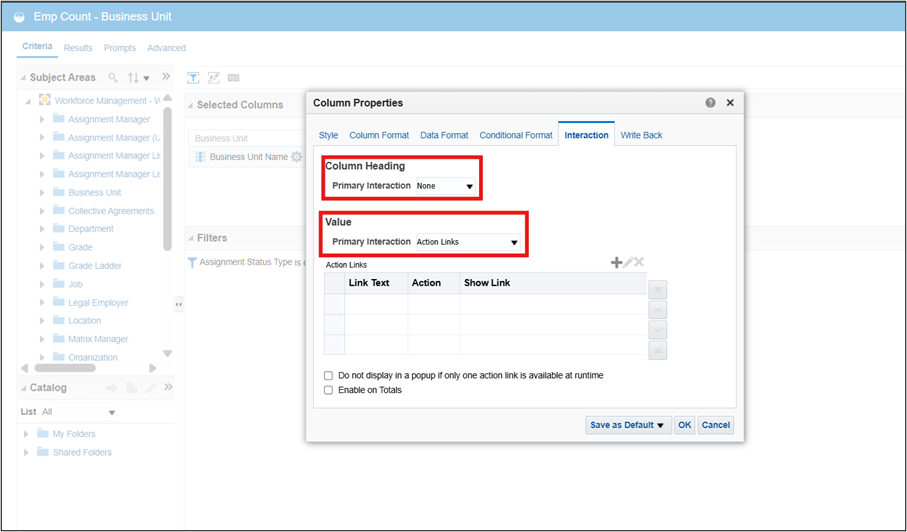907x532 pixels.
Task: Expand the Save as Default dropdown
Action: [628, 425]
